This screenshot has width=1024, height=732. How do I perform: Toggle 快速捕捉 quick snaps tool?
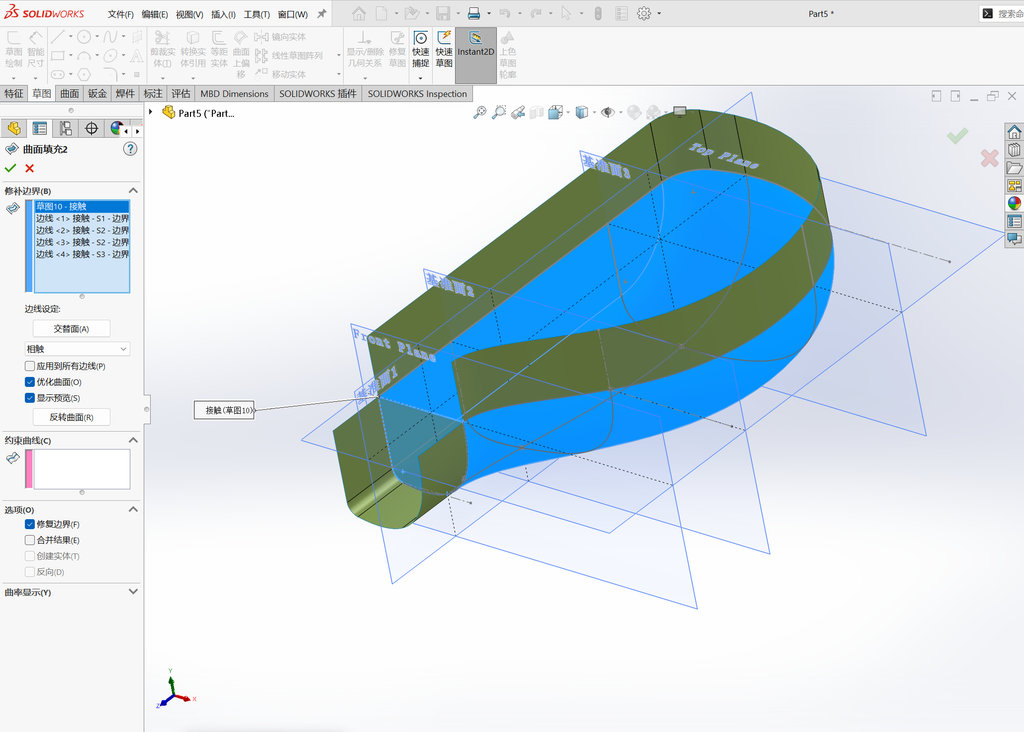[x=421, y=49]
